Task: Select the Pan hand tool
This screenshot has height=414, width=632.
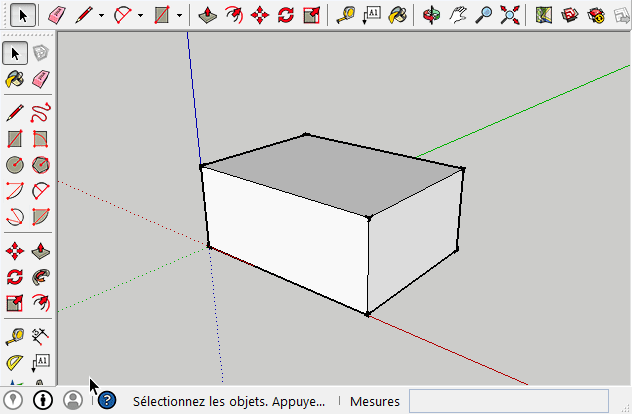Action: (x=458, y=15)
